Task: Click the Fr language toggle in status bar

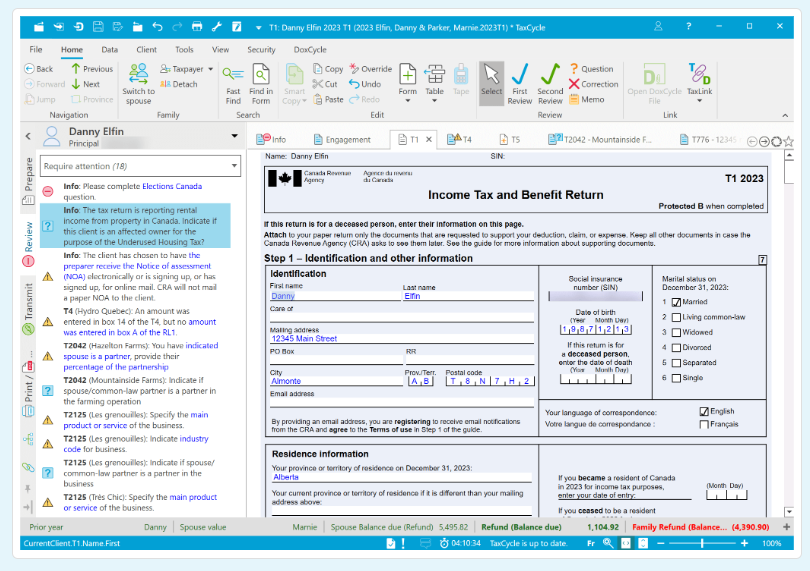Action: (x=591, y=543)
